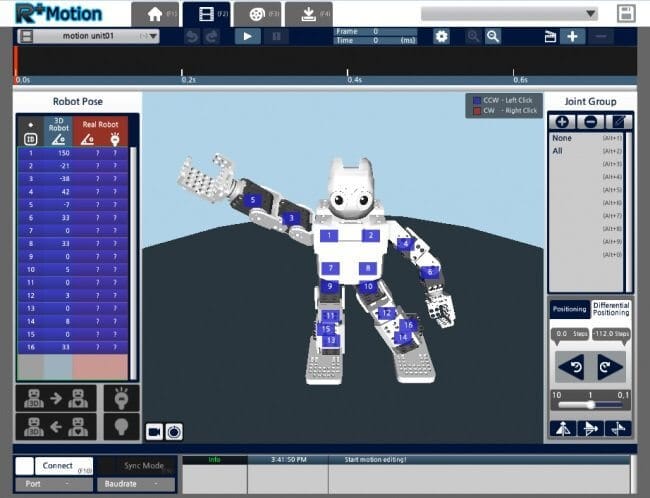Save the project with floppy disk icon
The image size is (650, 498).
tap(626, 14)
